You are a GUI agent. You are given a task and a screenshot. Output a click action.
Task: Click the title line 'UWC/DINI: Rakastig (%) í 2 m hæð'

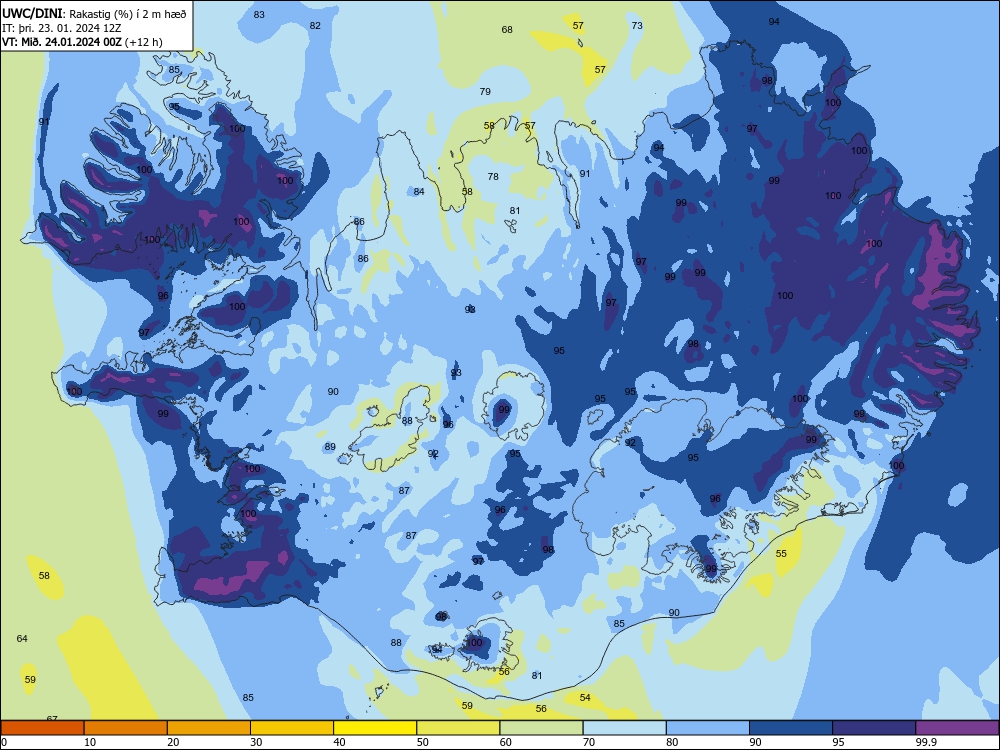point(94,14)
